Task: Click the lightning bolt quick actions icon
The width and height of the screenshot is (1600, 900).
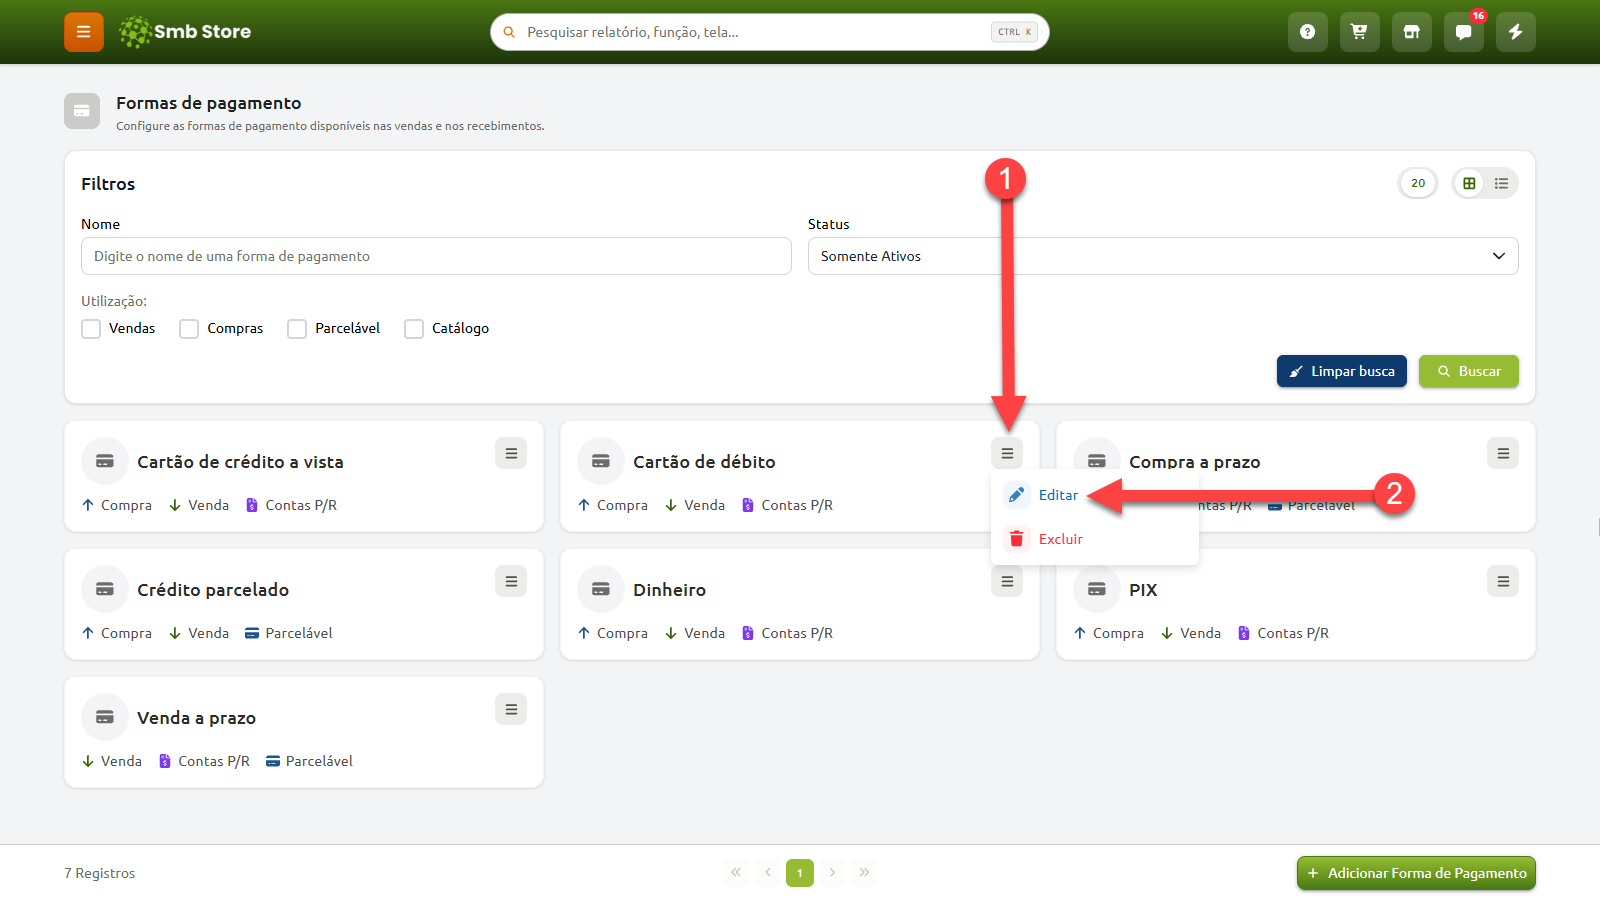Action: click(1516, 32)
